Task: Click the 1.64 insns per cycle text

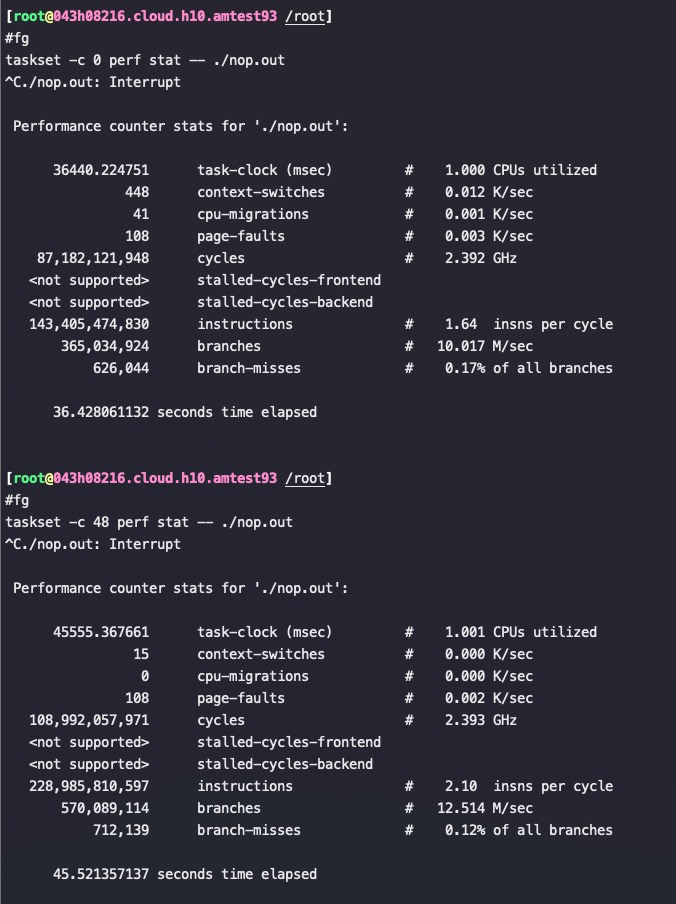Action: [x=528, y=324]
